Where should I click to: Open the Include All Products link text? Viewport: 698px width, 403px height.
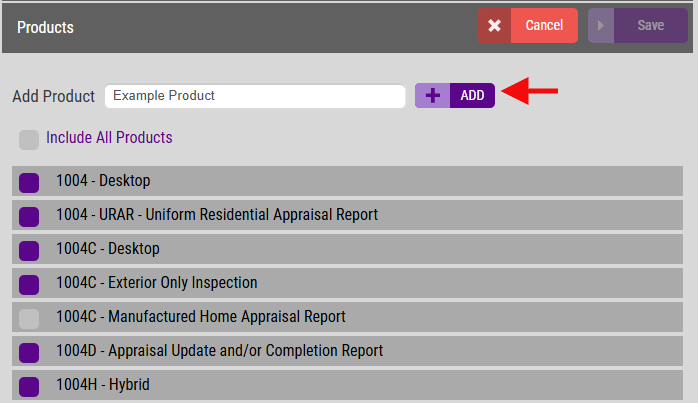click(x=109, y=138)
